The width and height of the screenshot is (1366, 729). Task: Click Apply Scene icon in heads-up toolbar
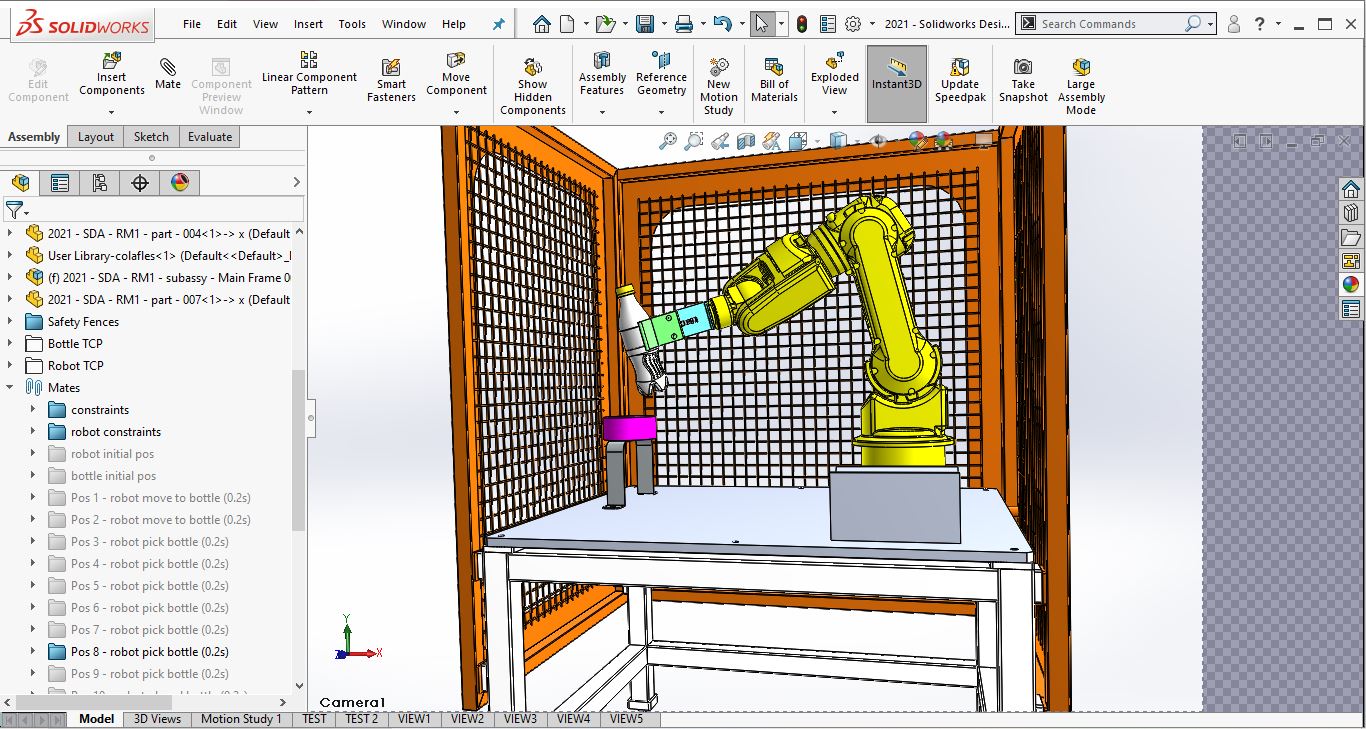coord(942,142)
